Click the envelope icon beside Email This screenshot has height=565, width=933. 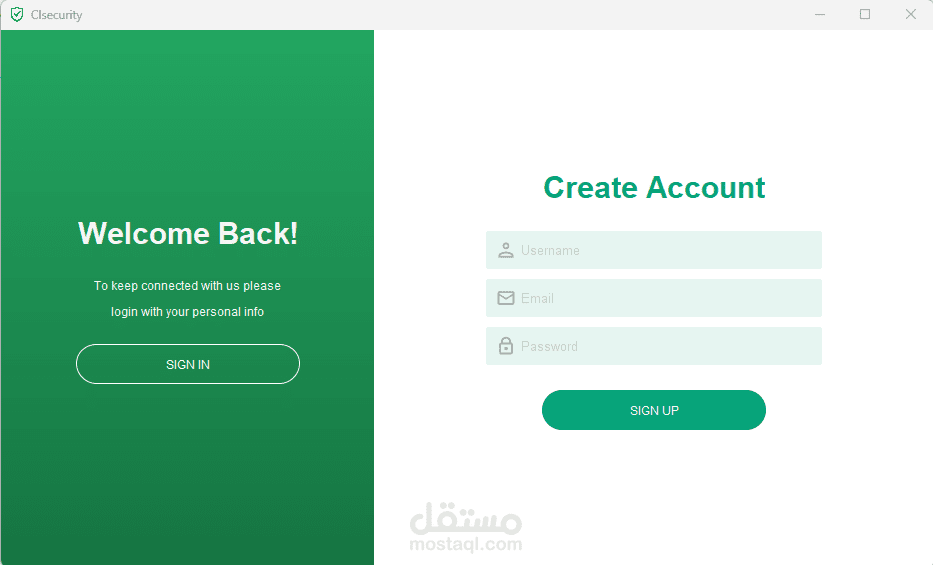506,298
